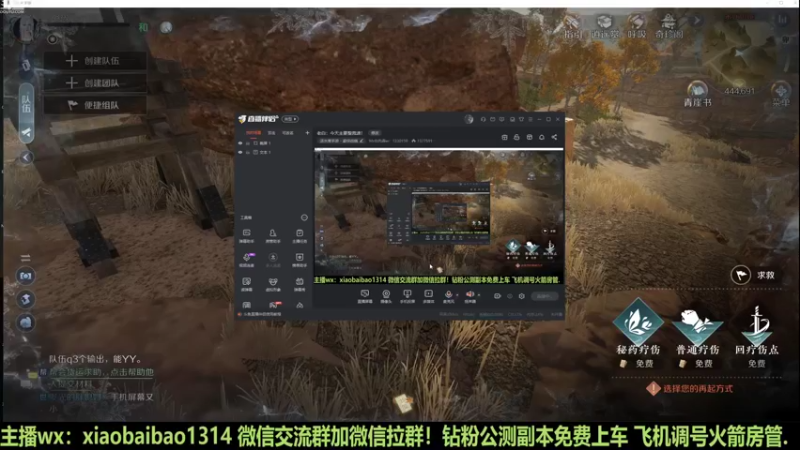800x450 pixels.
Task: Open right toolbox tool in top row
Action: [299, 236]
